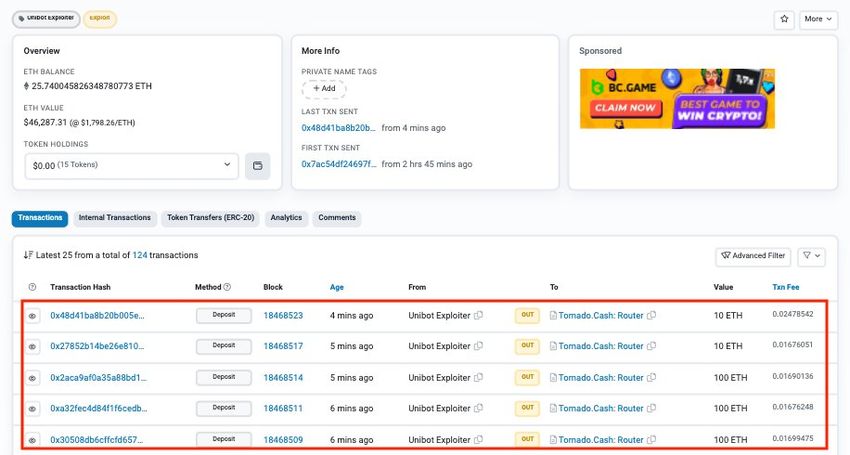Toggle eye icon for transaction 0x2aca9af0a35a88bd1
Screen dimensions: 850x455
(32, 378)
